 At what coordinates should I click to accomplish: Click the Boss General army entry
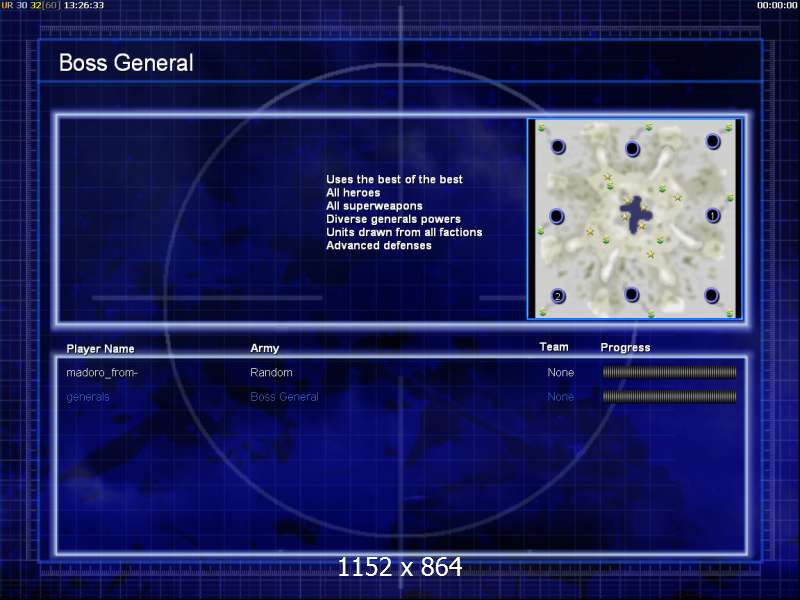click(x=284, y=396)
